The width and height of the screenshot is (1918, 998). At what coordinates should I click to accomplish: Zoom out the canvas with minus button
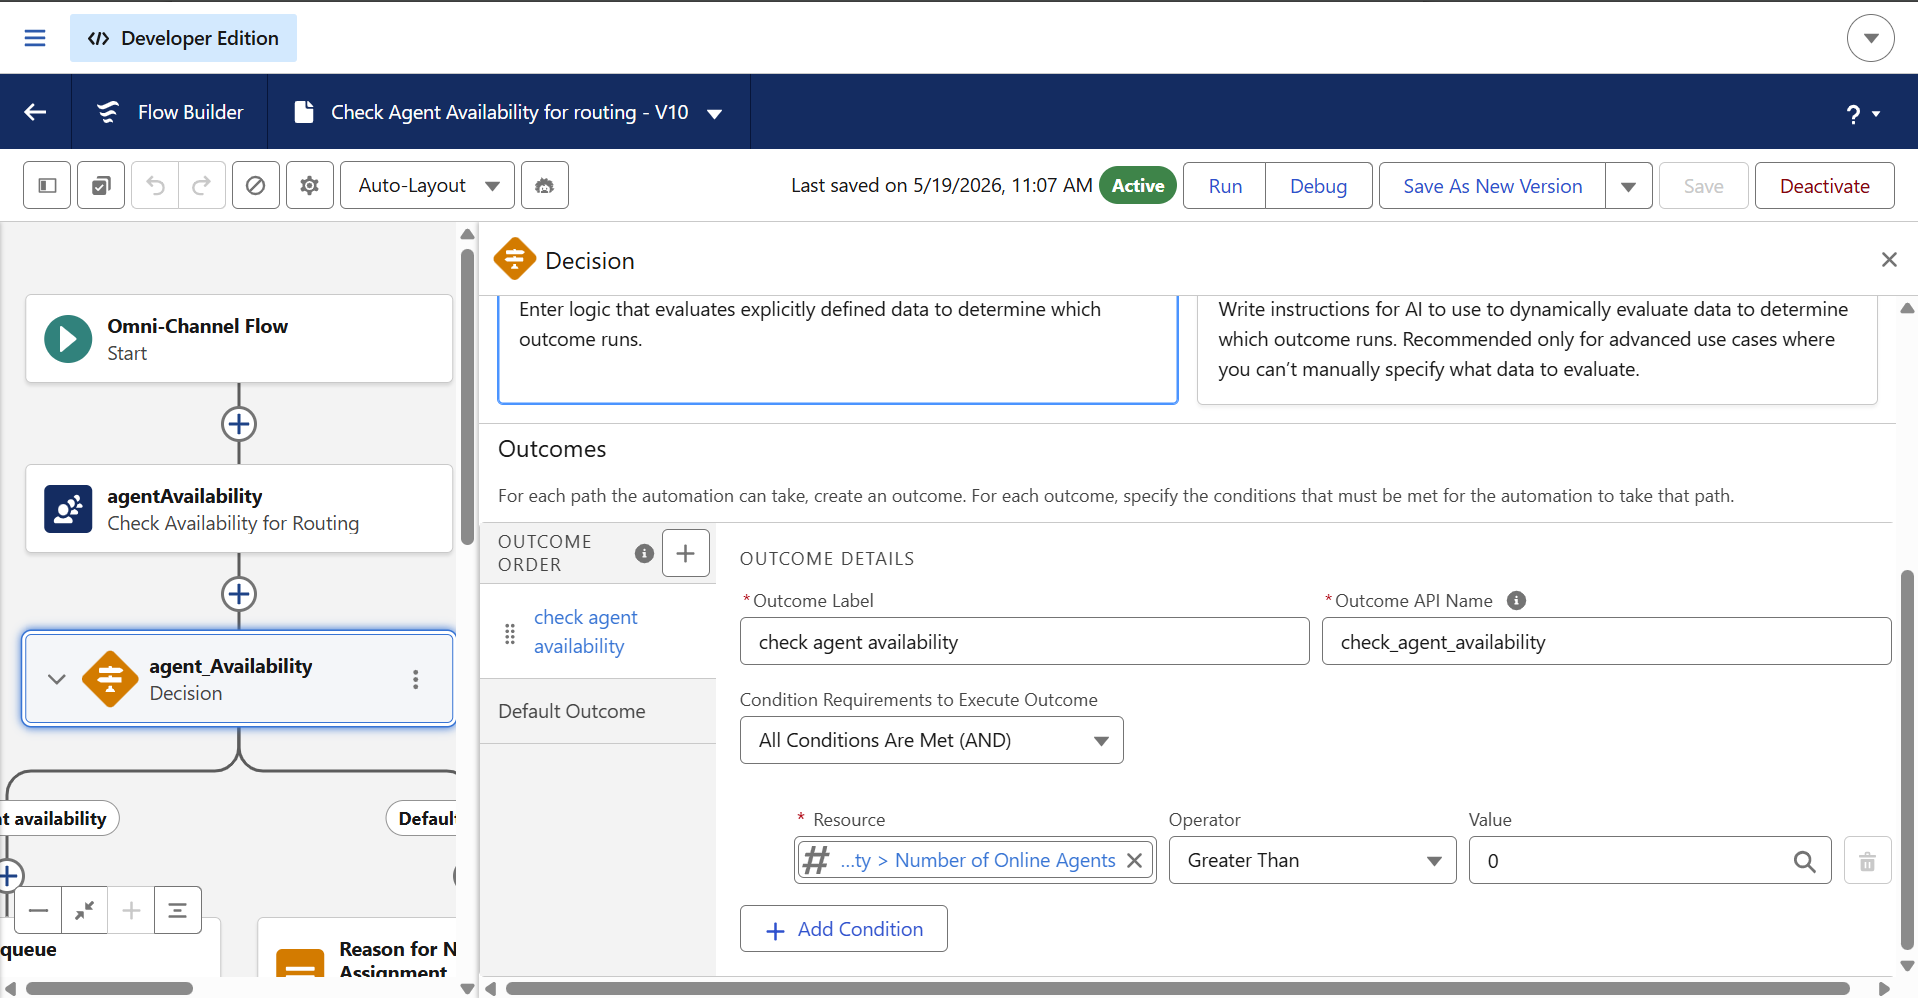coord(38,910)
